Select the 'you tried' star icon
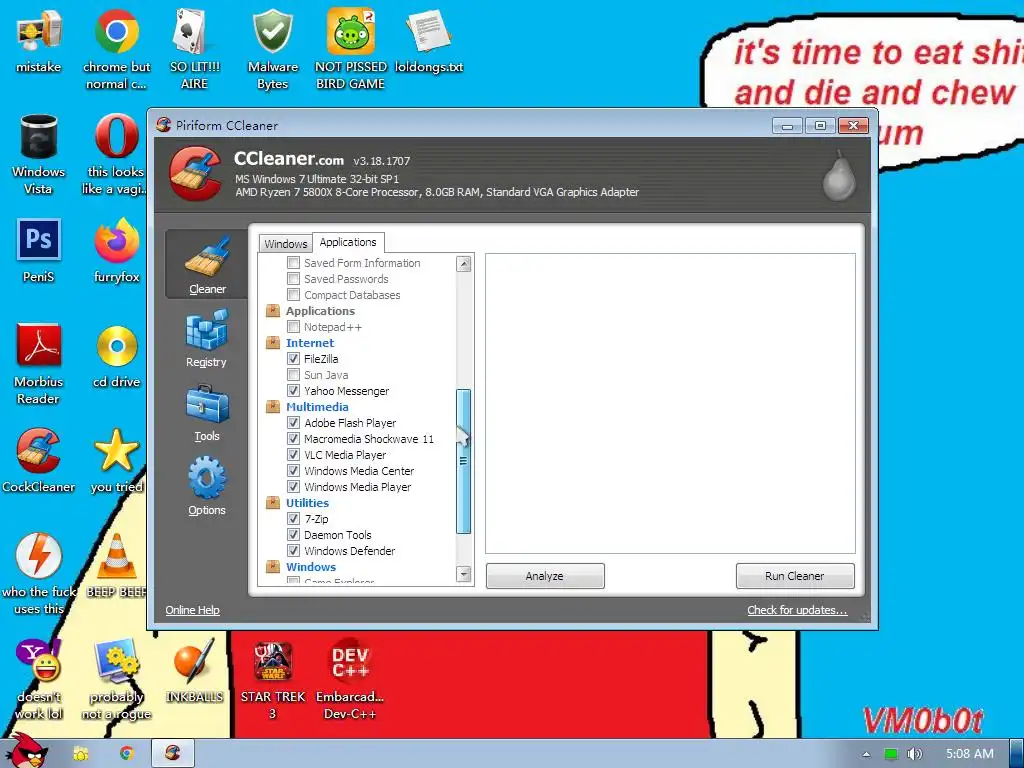This screenshot has width=1024, height=768. tap(116, 461)
